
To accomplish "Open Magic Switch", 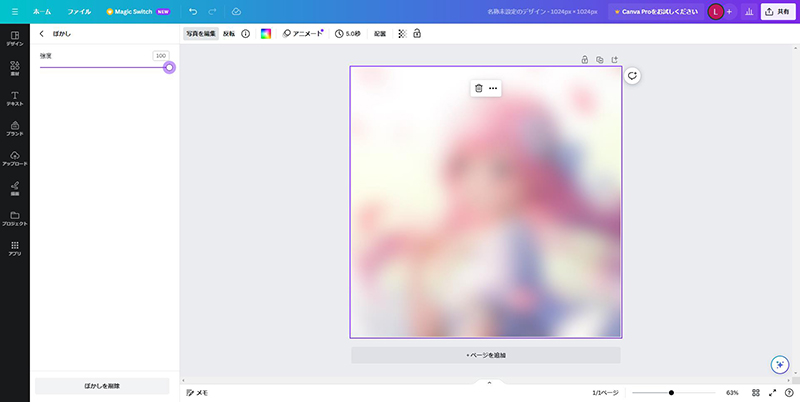I will [x=138, y=11].
